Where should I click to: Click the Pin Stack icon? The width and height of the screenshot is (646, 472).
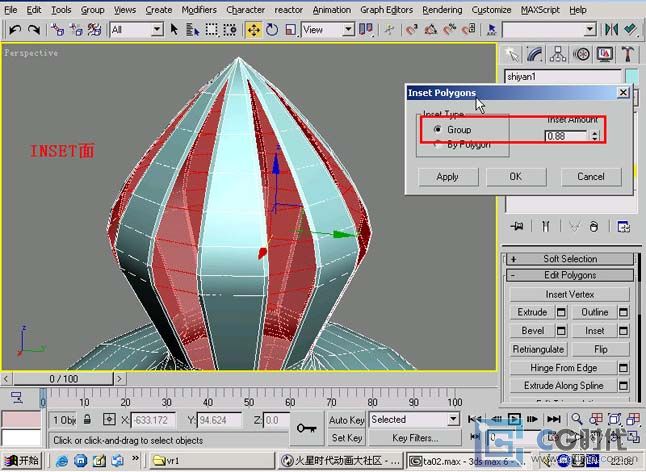[x=517, y=226]
